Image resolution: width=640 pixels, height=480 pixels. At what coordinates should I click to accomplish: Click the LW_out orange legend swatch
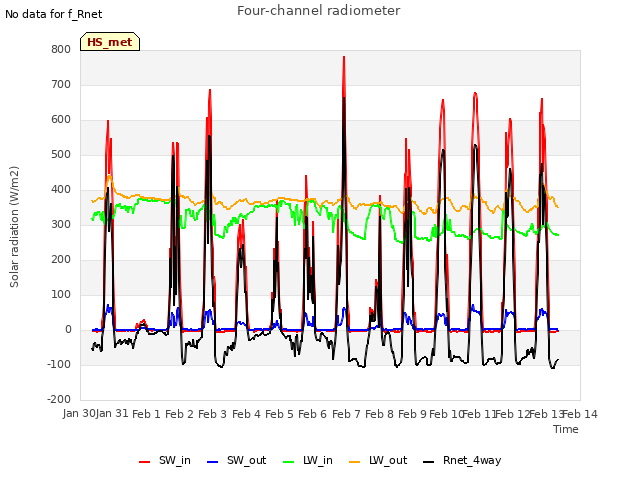click(x=355, y=462)
